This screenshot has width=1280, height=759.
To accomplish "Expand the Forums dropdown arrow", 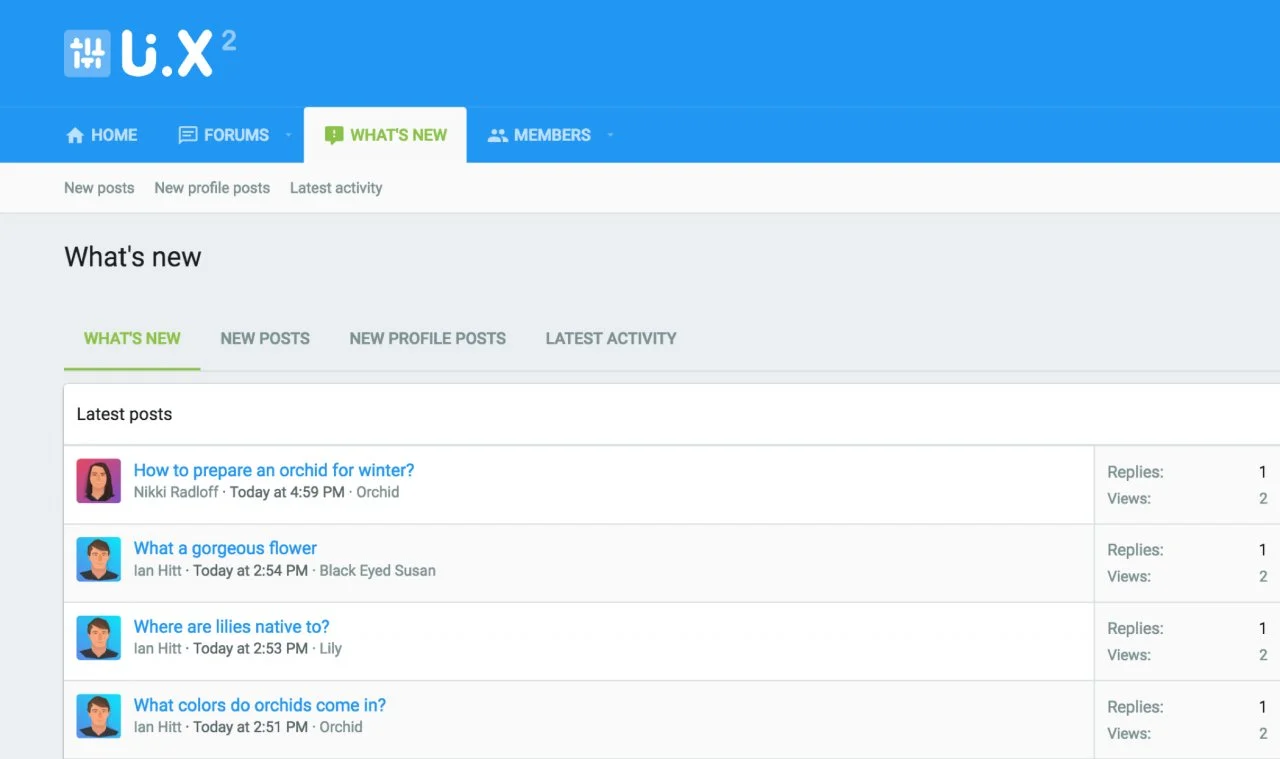I will pyautogui.click(x=288, y=136).
